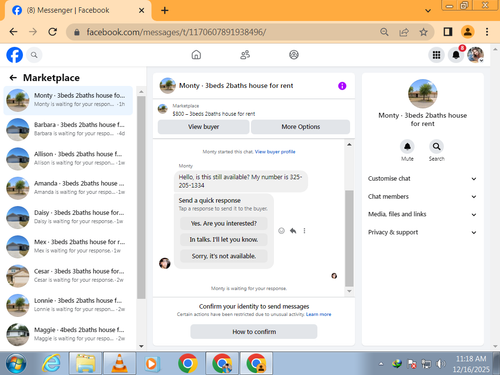Click the volume speaker tray icon
The height and width of the screenshot is (375, 500).
tap(441, 364)
